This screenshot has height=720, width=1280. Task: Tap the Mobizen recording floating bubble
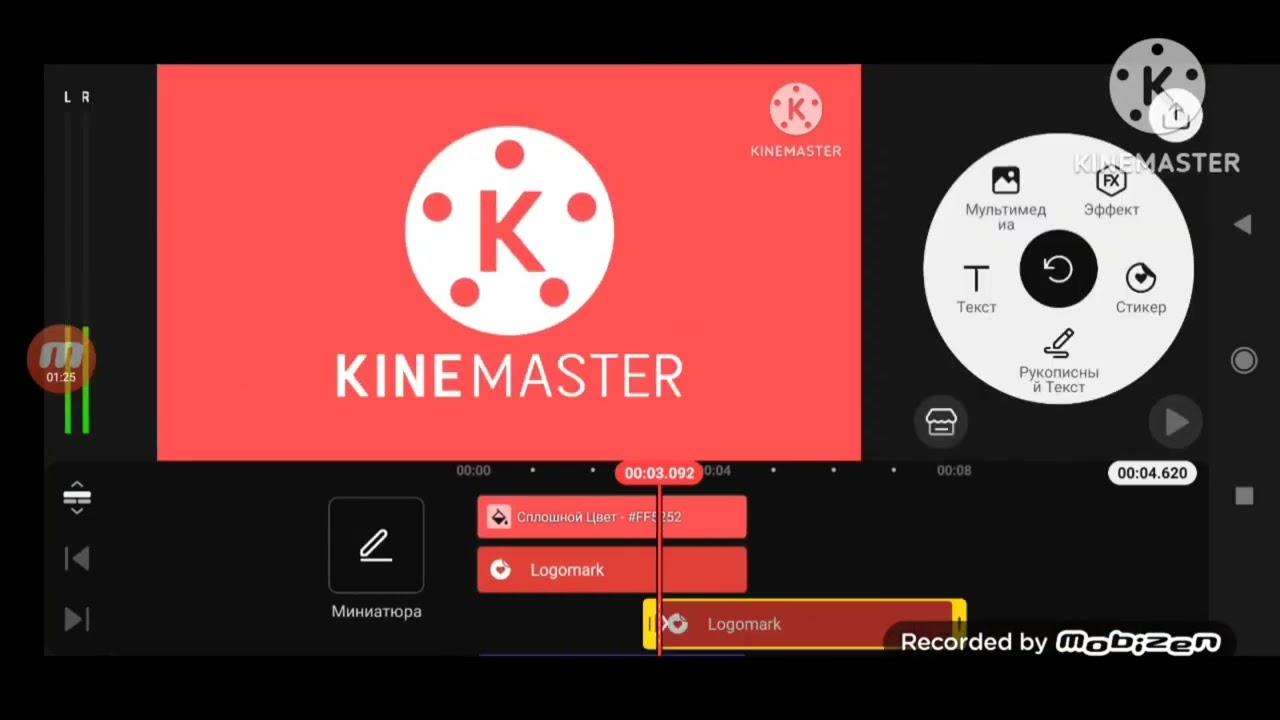coord(61,358)
